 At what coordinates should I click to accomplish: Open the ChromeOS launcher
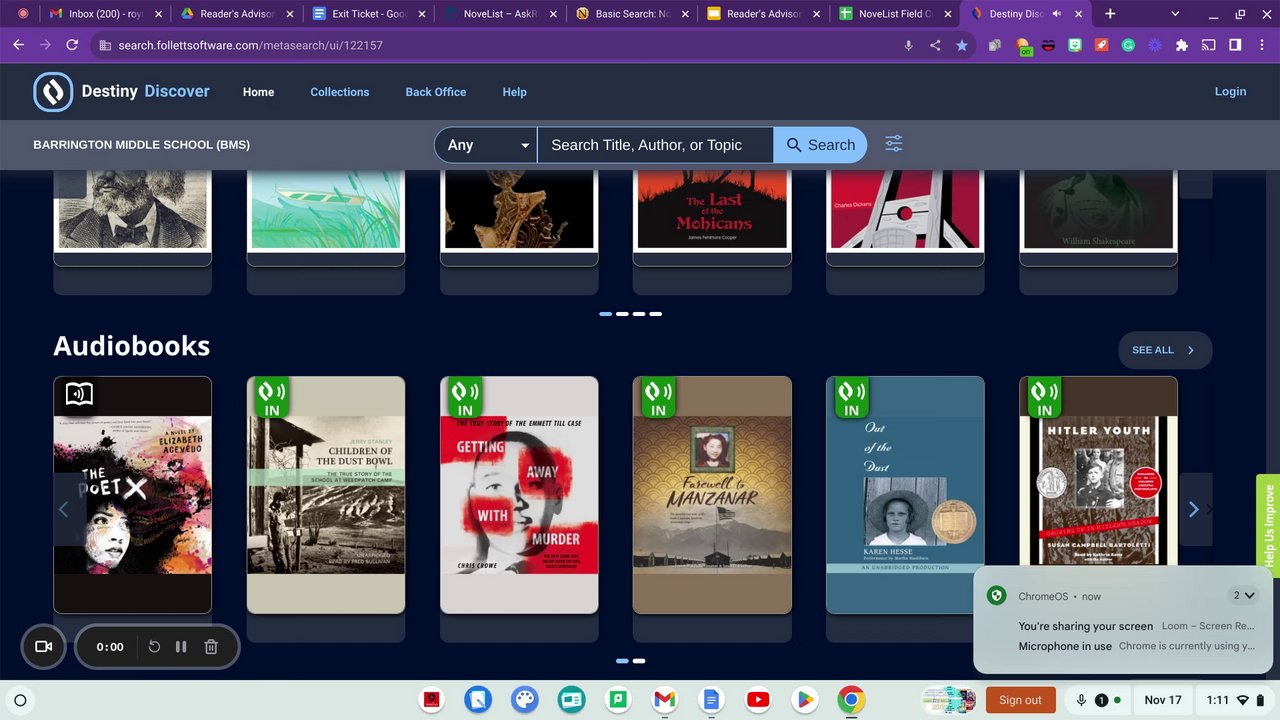coord(20,700)
